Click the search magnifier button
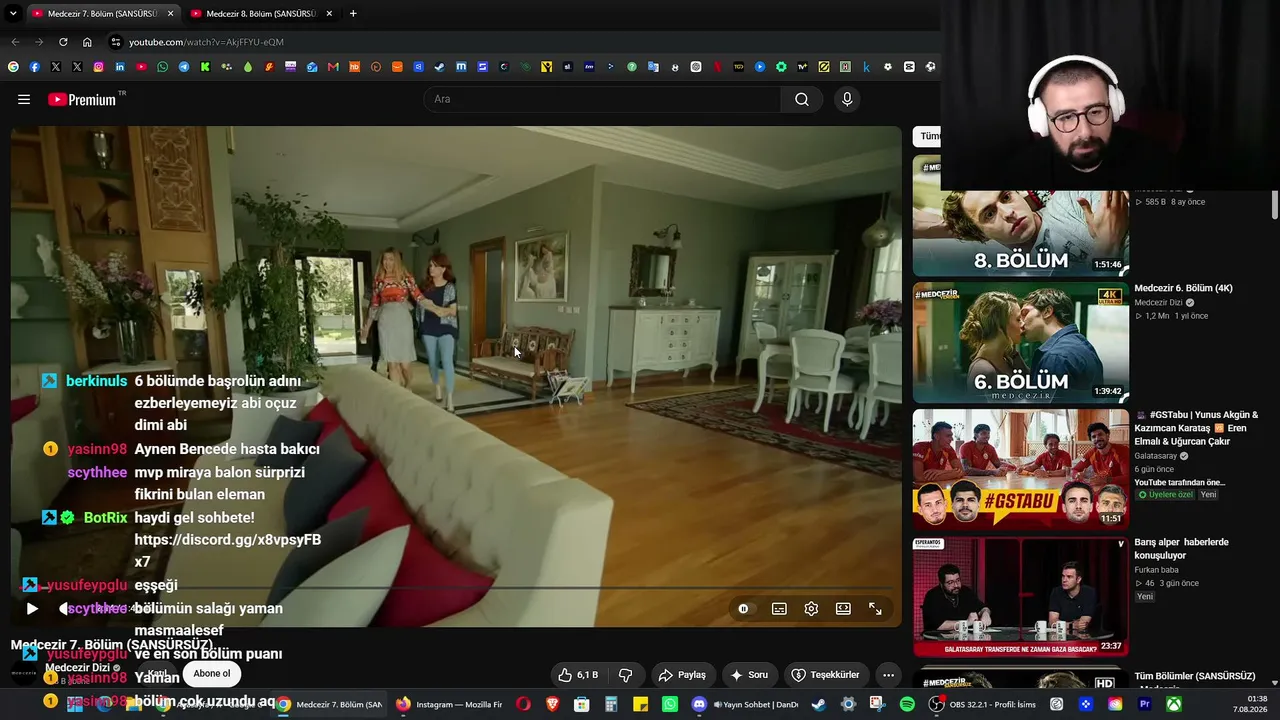Screen dimensions: 1280x720 pos(802,99)
